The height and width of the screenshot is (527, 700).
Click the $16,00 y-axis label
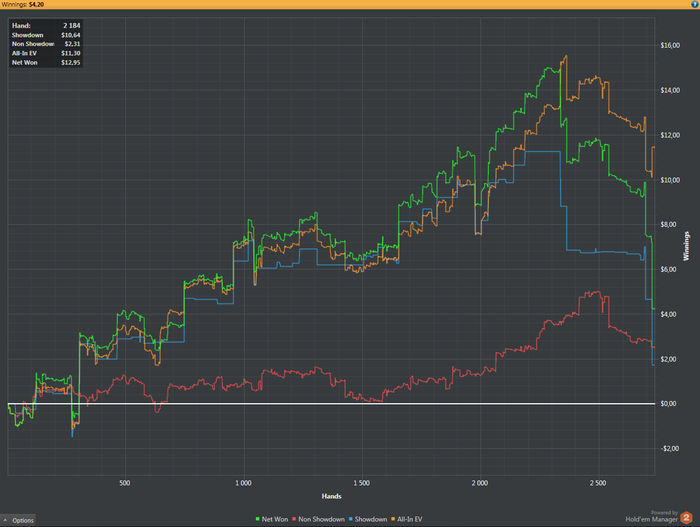[x=670, y=45]
